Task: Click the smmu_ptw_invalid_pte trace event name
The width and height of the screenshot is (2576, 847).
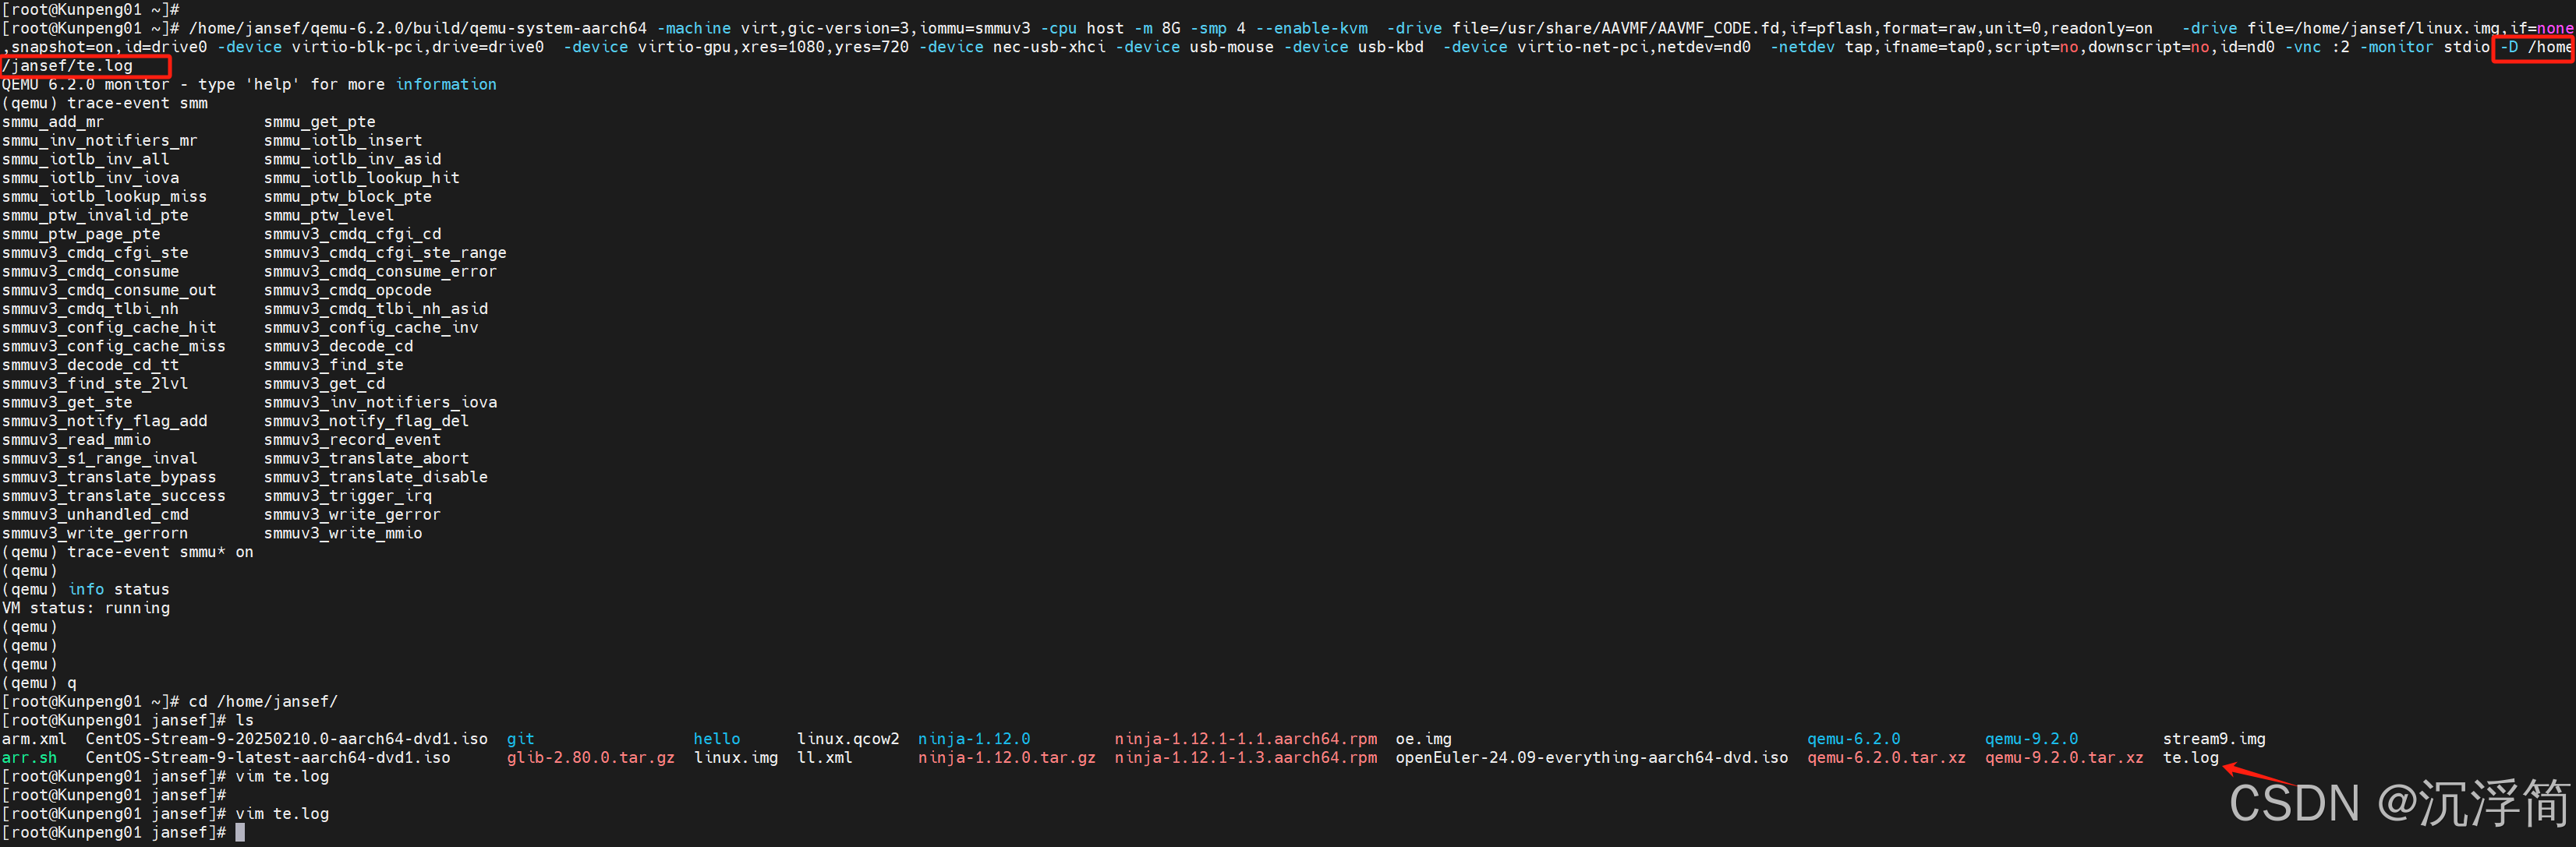Action: pos(94,215)
